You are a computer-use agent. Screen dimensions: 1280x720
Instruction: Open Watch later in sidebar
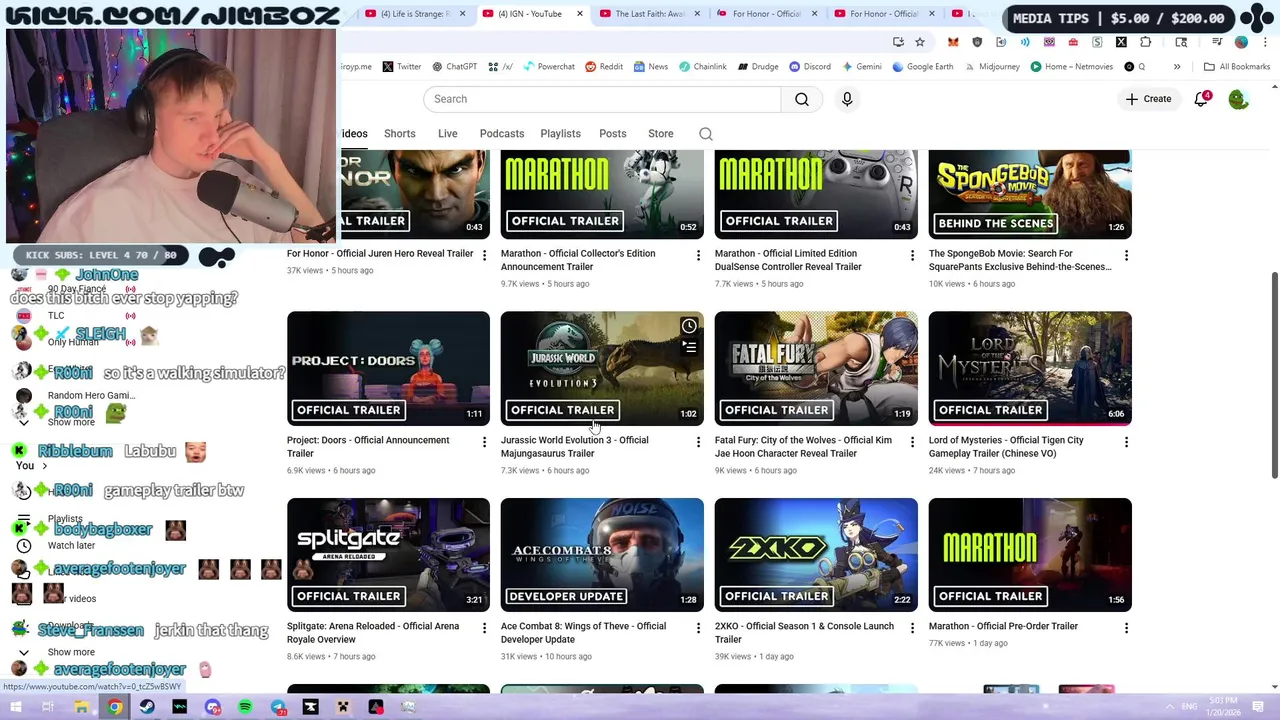click(x=70, y=546)
